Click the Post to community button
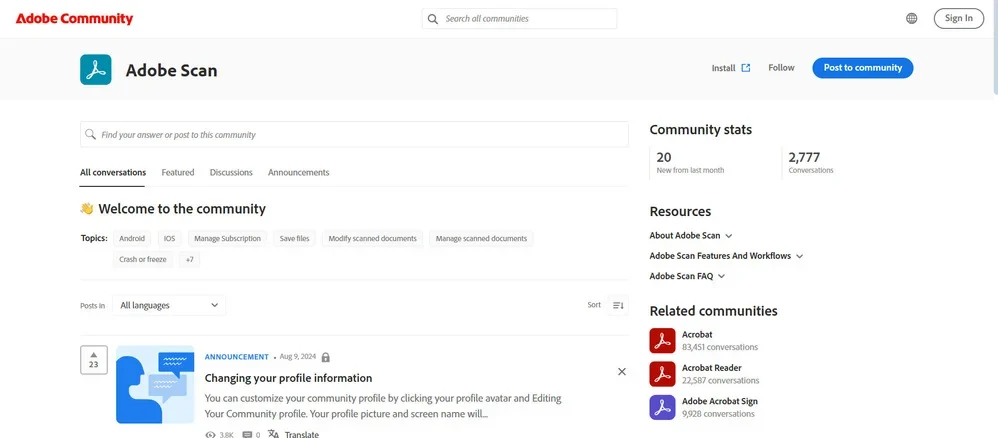998x438 pixels. pyautogui.click(x=862, y=68)
